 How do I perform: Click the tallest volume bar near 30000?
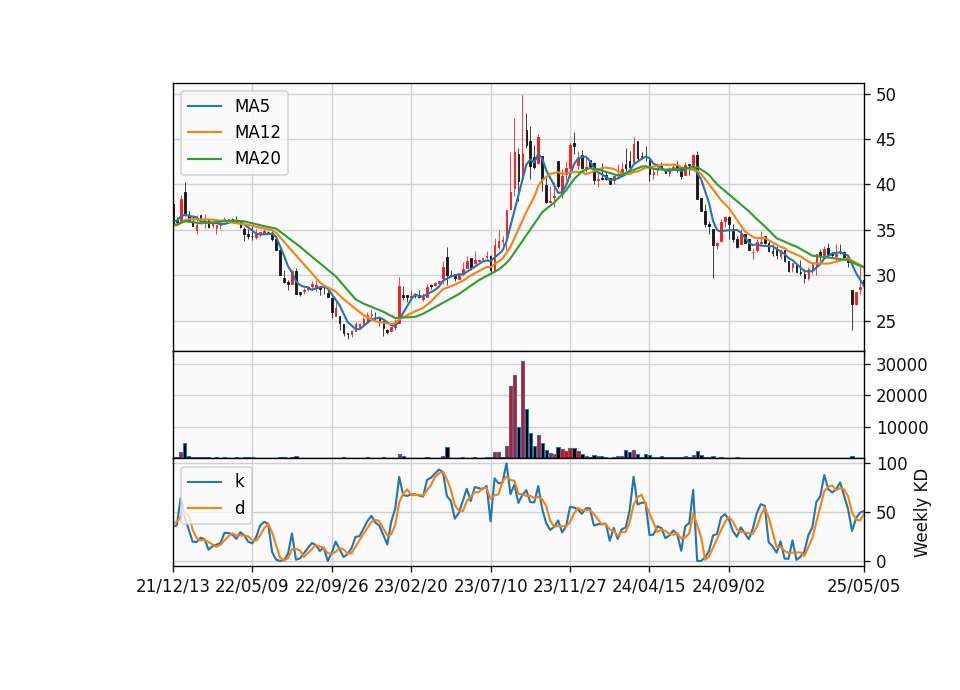523,410
